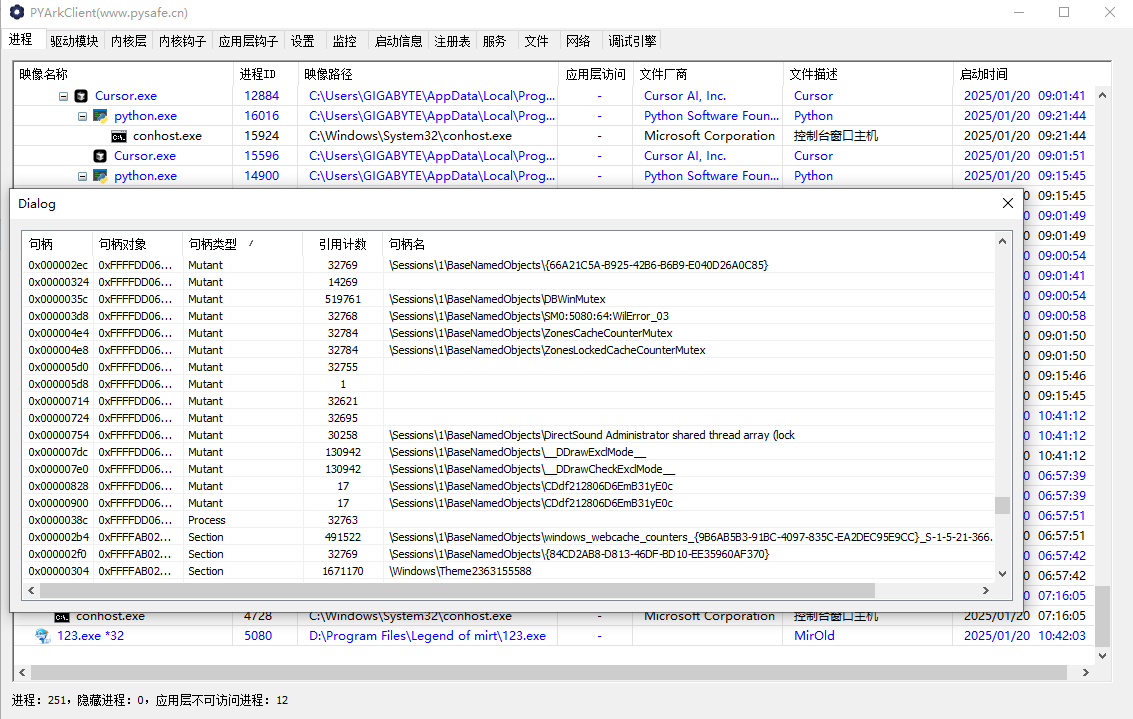The image size is (1133, 719).
Task: Collapse the Cursor.exe 12884 process tree
Action: pos(64,96)
